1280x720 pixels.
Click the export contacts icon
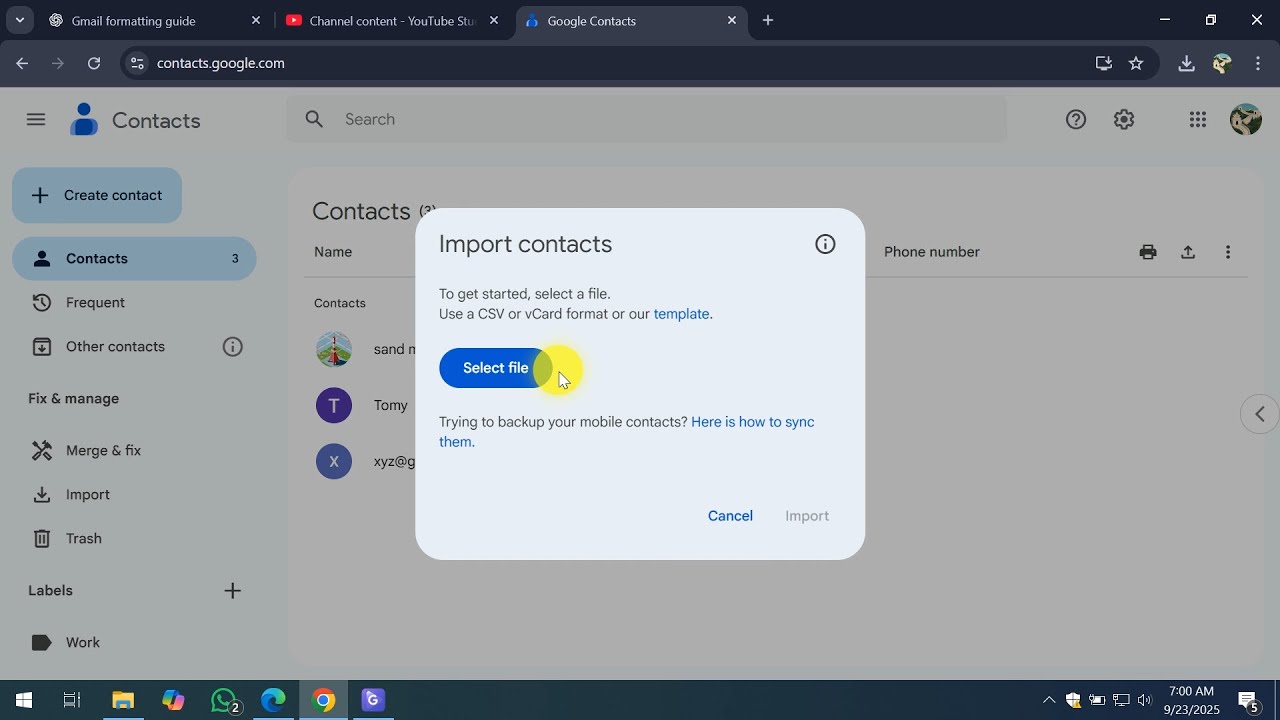pyautogui.click(x=1188, y=252)
